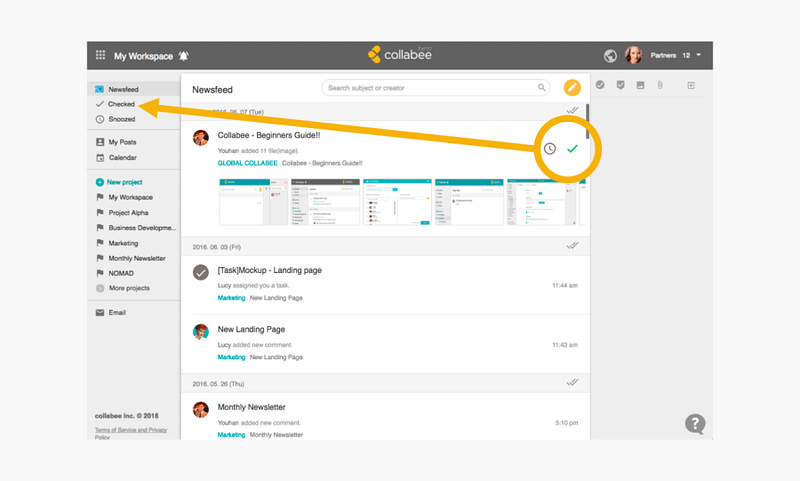Toggle the Mockup - Landing page task checkbox
Screen dimensions: 800x481
(201, 272)
